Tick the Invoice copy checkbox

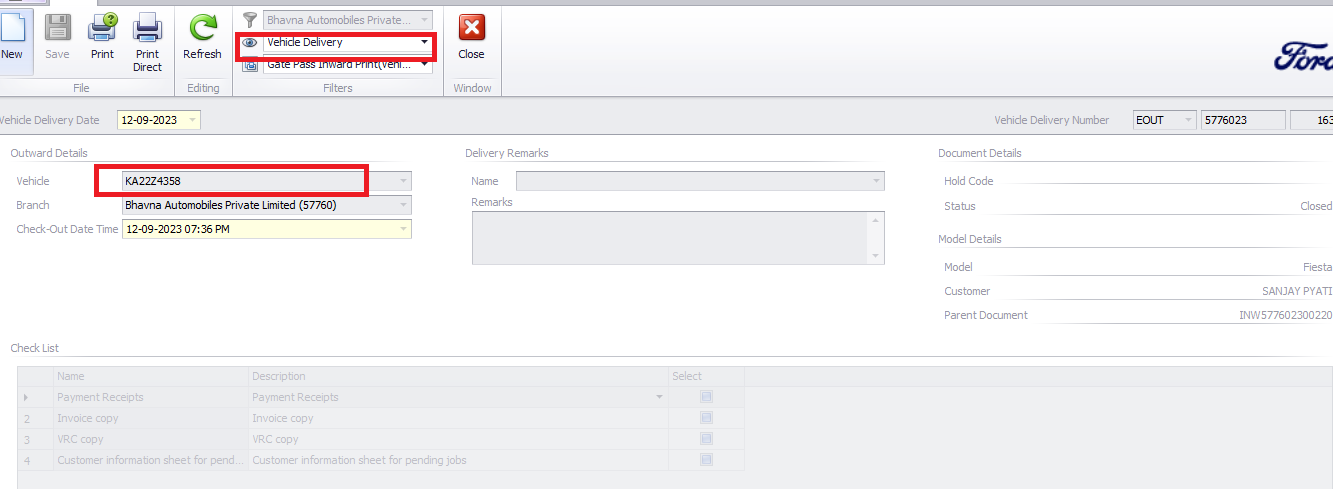tap(706, 418)
